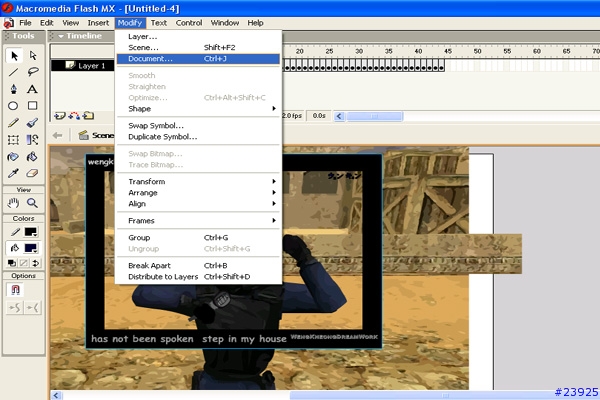Select Duplicate Symbol… entry
Image resolution: width=600 pixels, height=400 pixels.
198,137
